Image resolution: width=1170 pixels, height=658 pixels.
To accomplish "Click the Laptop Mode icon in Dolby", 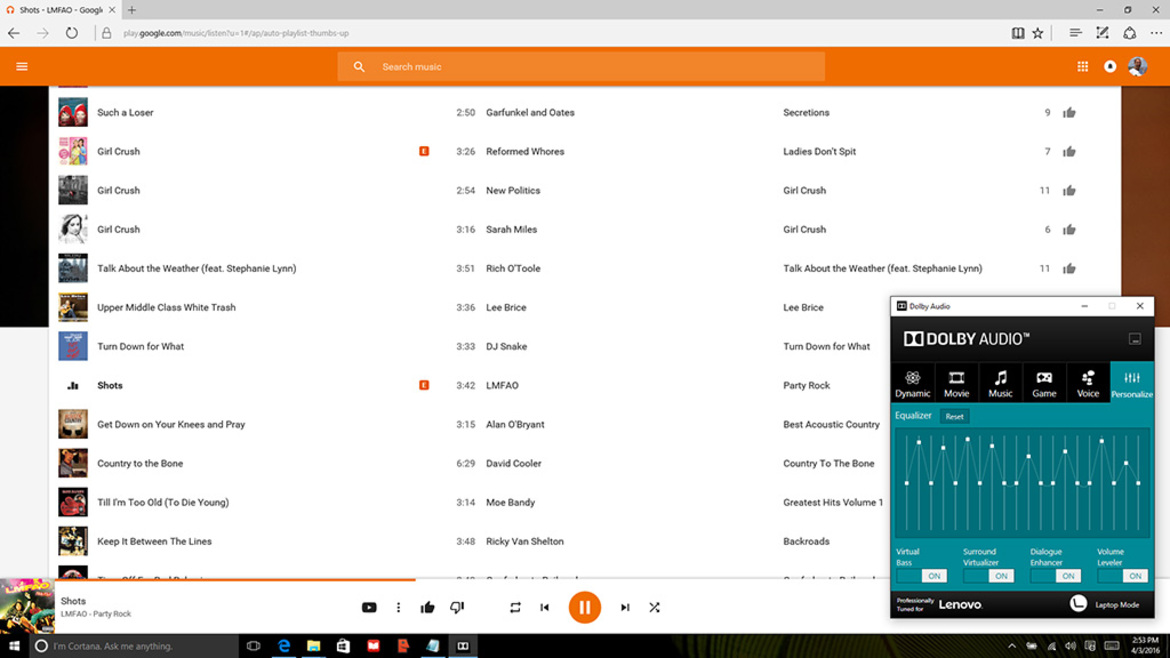I will tap(1077, 604).
